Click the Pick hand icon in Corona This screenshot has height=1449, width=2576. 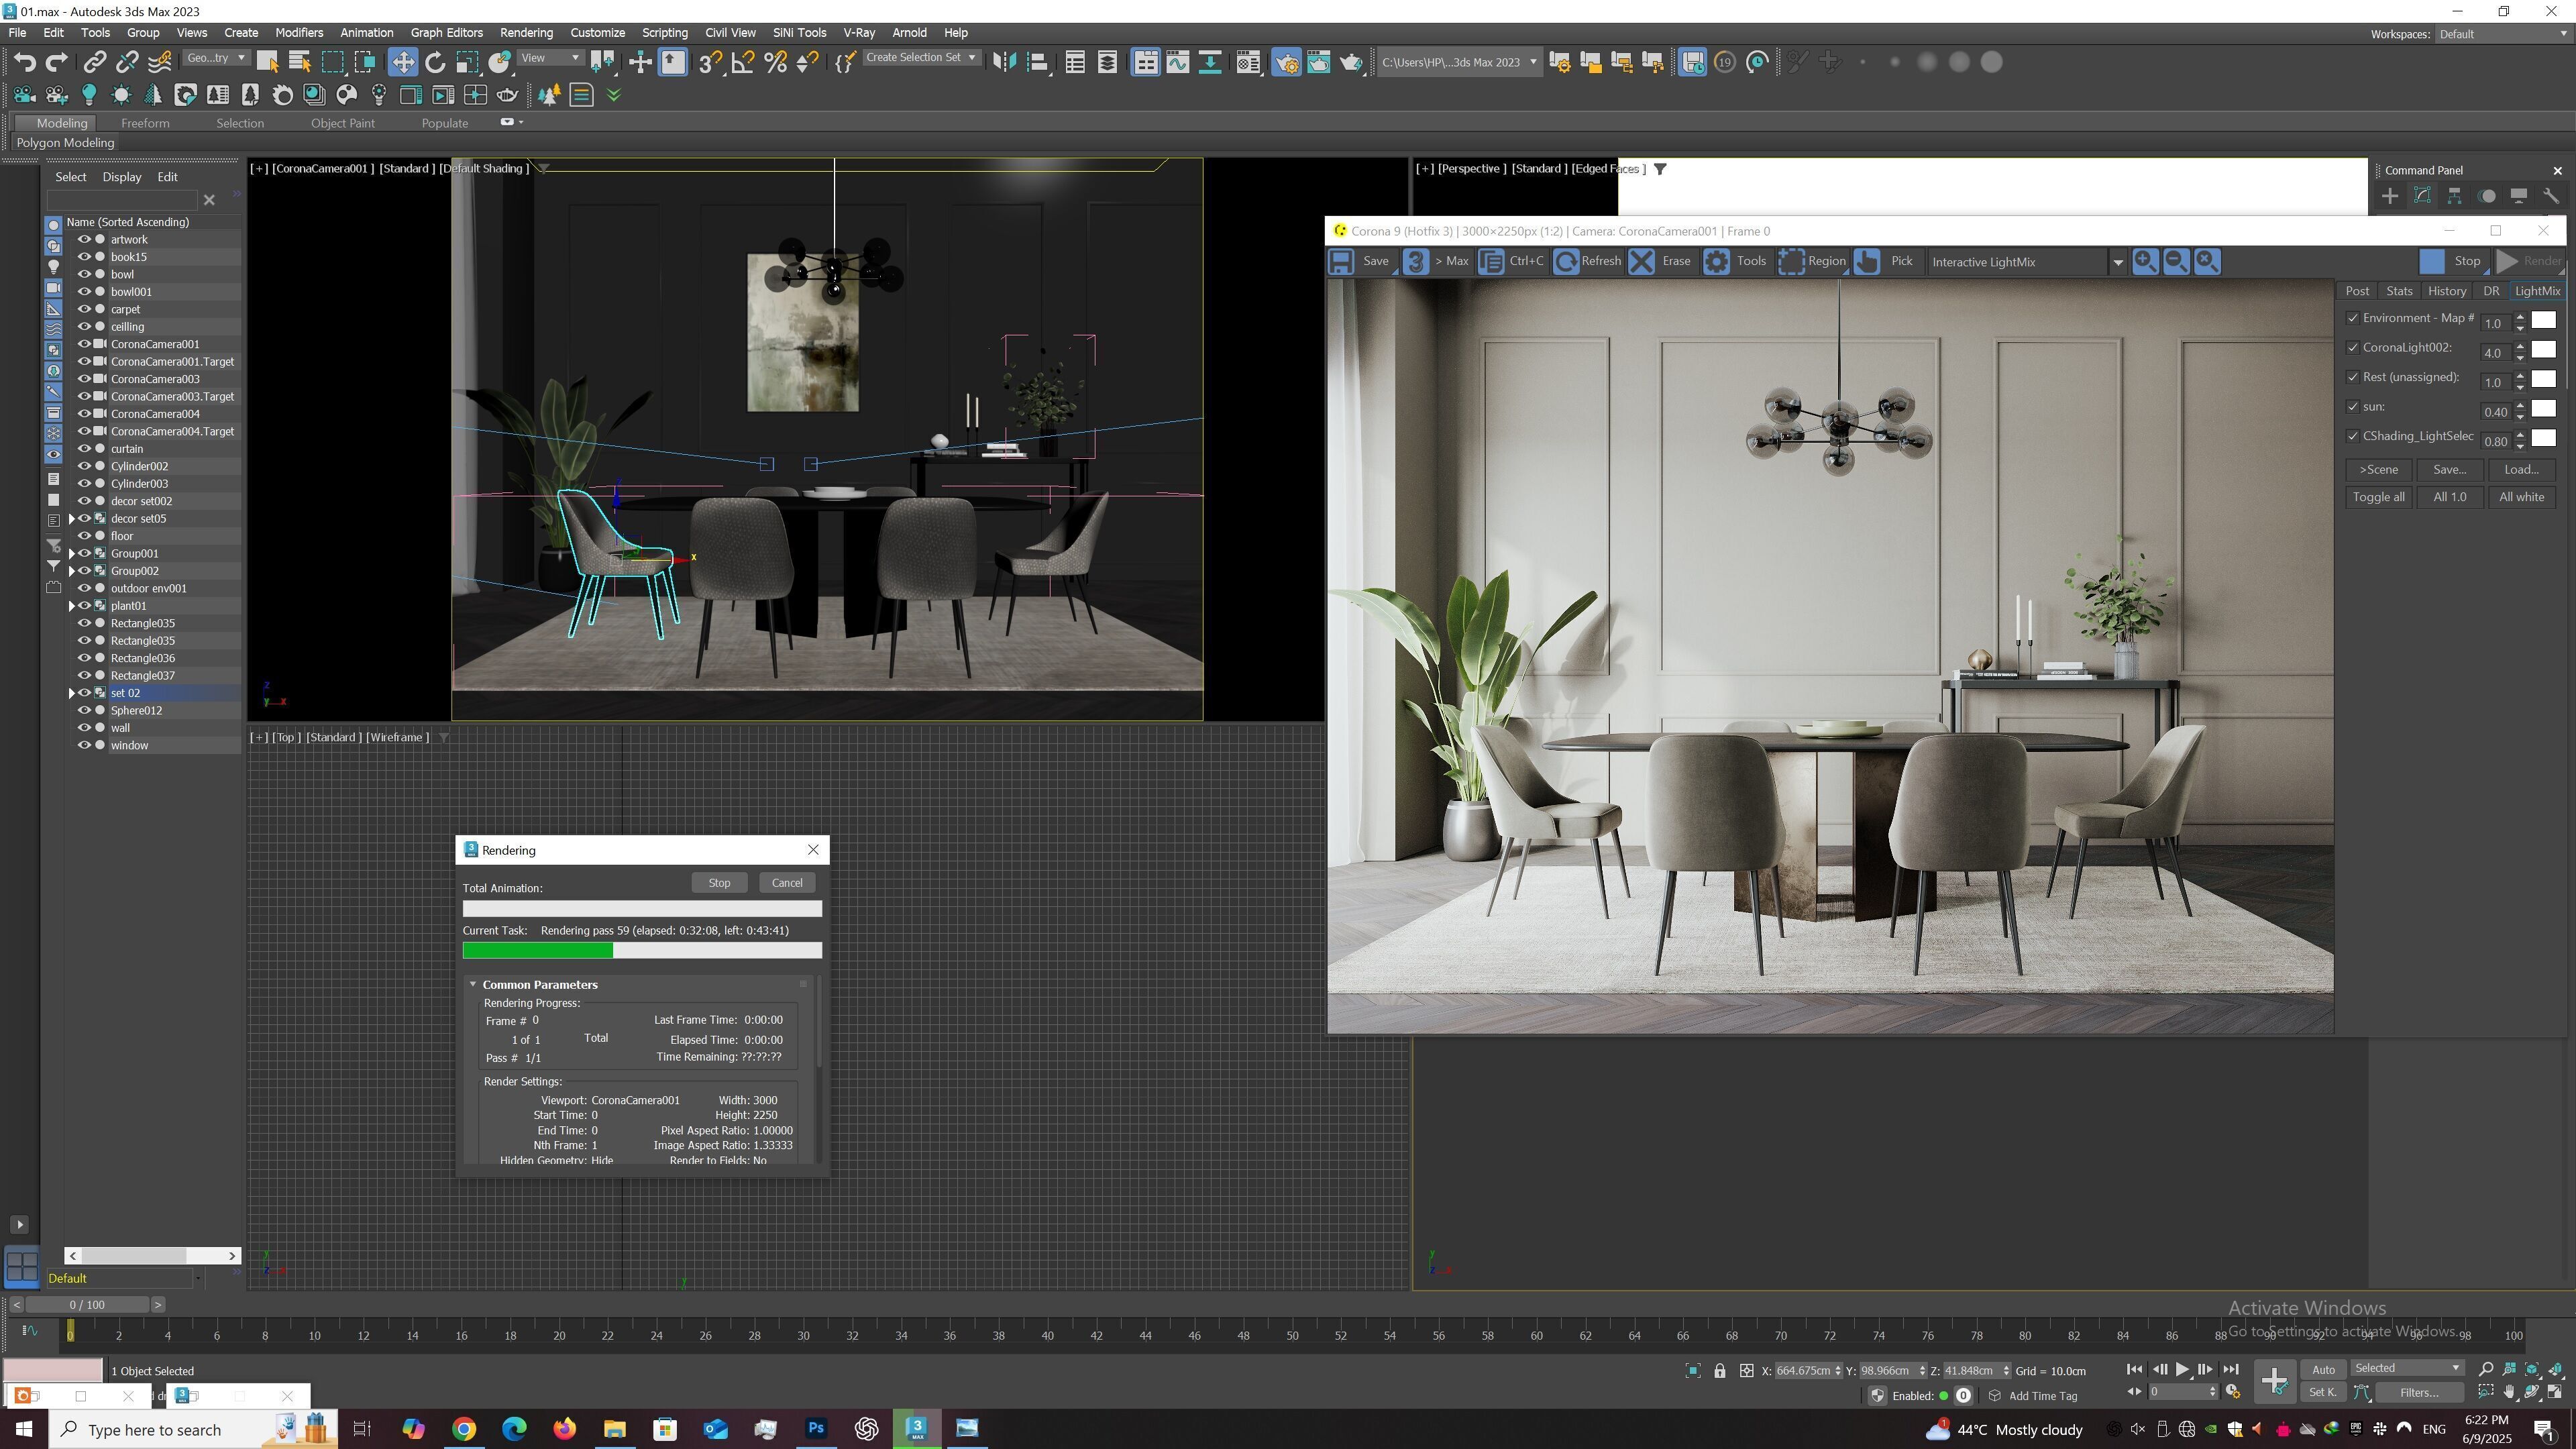click(x=1867, y=262)
